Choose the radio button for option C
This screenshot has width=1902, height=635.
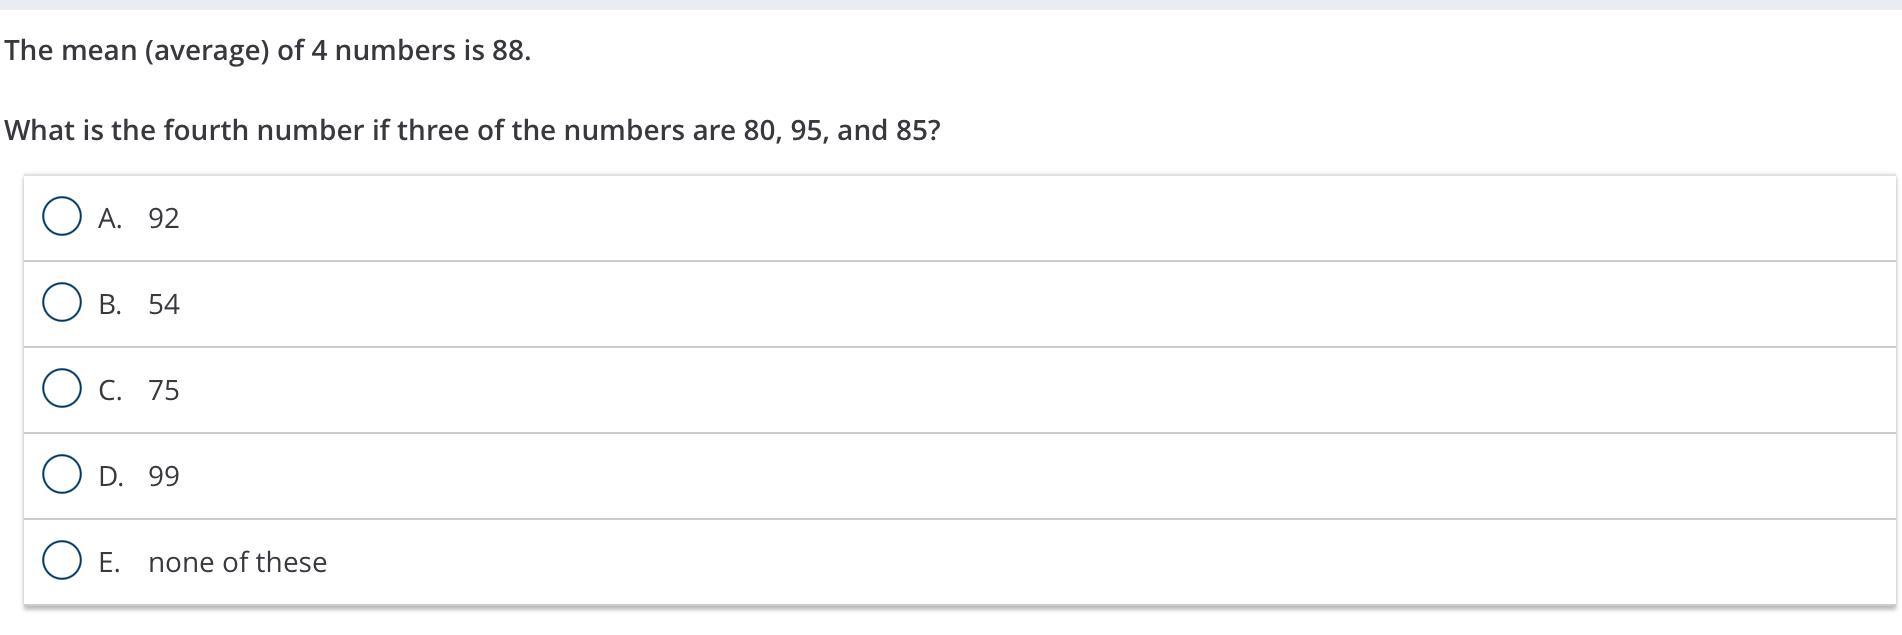coord(62,389)
